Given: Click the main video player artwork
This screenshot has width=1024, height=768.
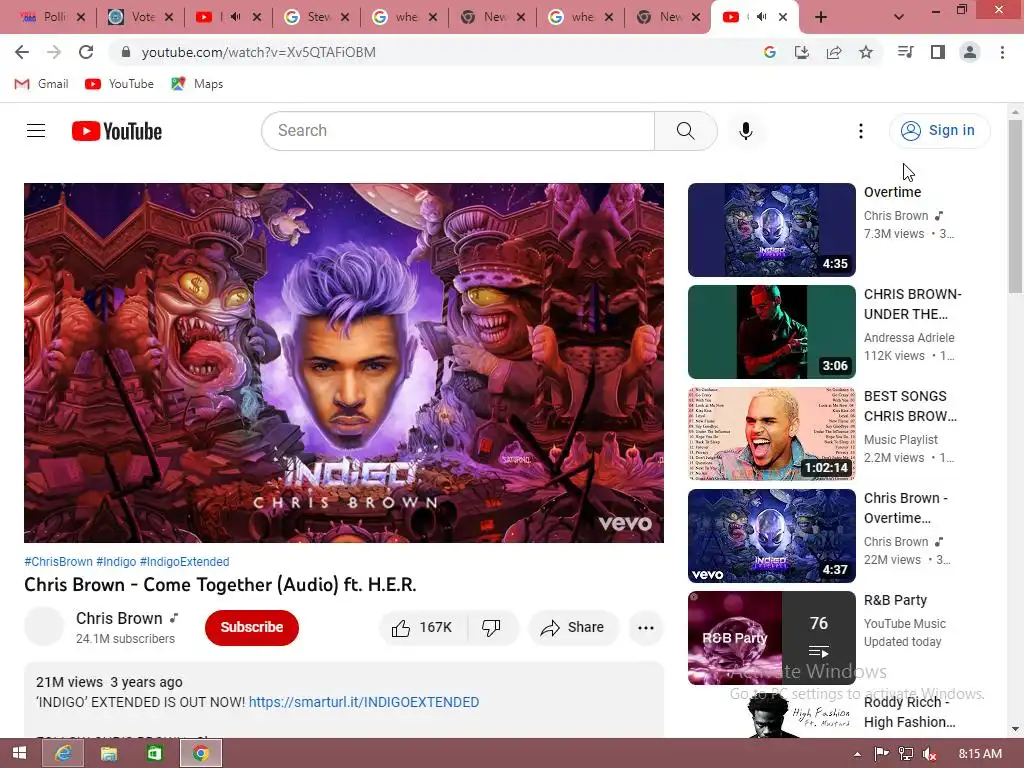Looking at the screenshot, I should 344,362.
